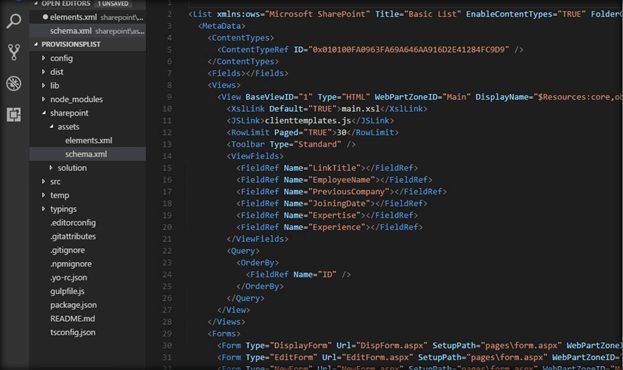Collapse the PROVISIONSPLIST section header

pos(87,44)
